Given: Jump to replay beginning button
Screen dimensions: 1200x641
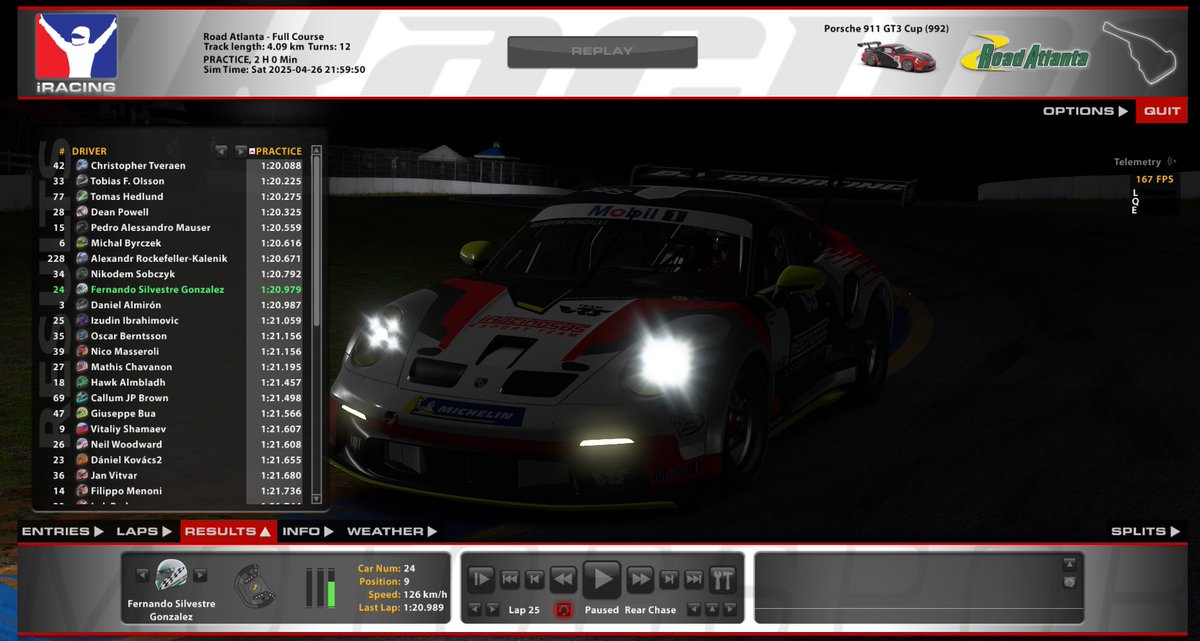Looking at the screenshot, I should point(509,578).
